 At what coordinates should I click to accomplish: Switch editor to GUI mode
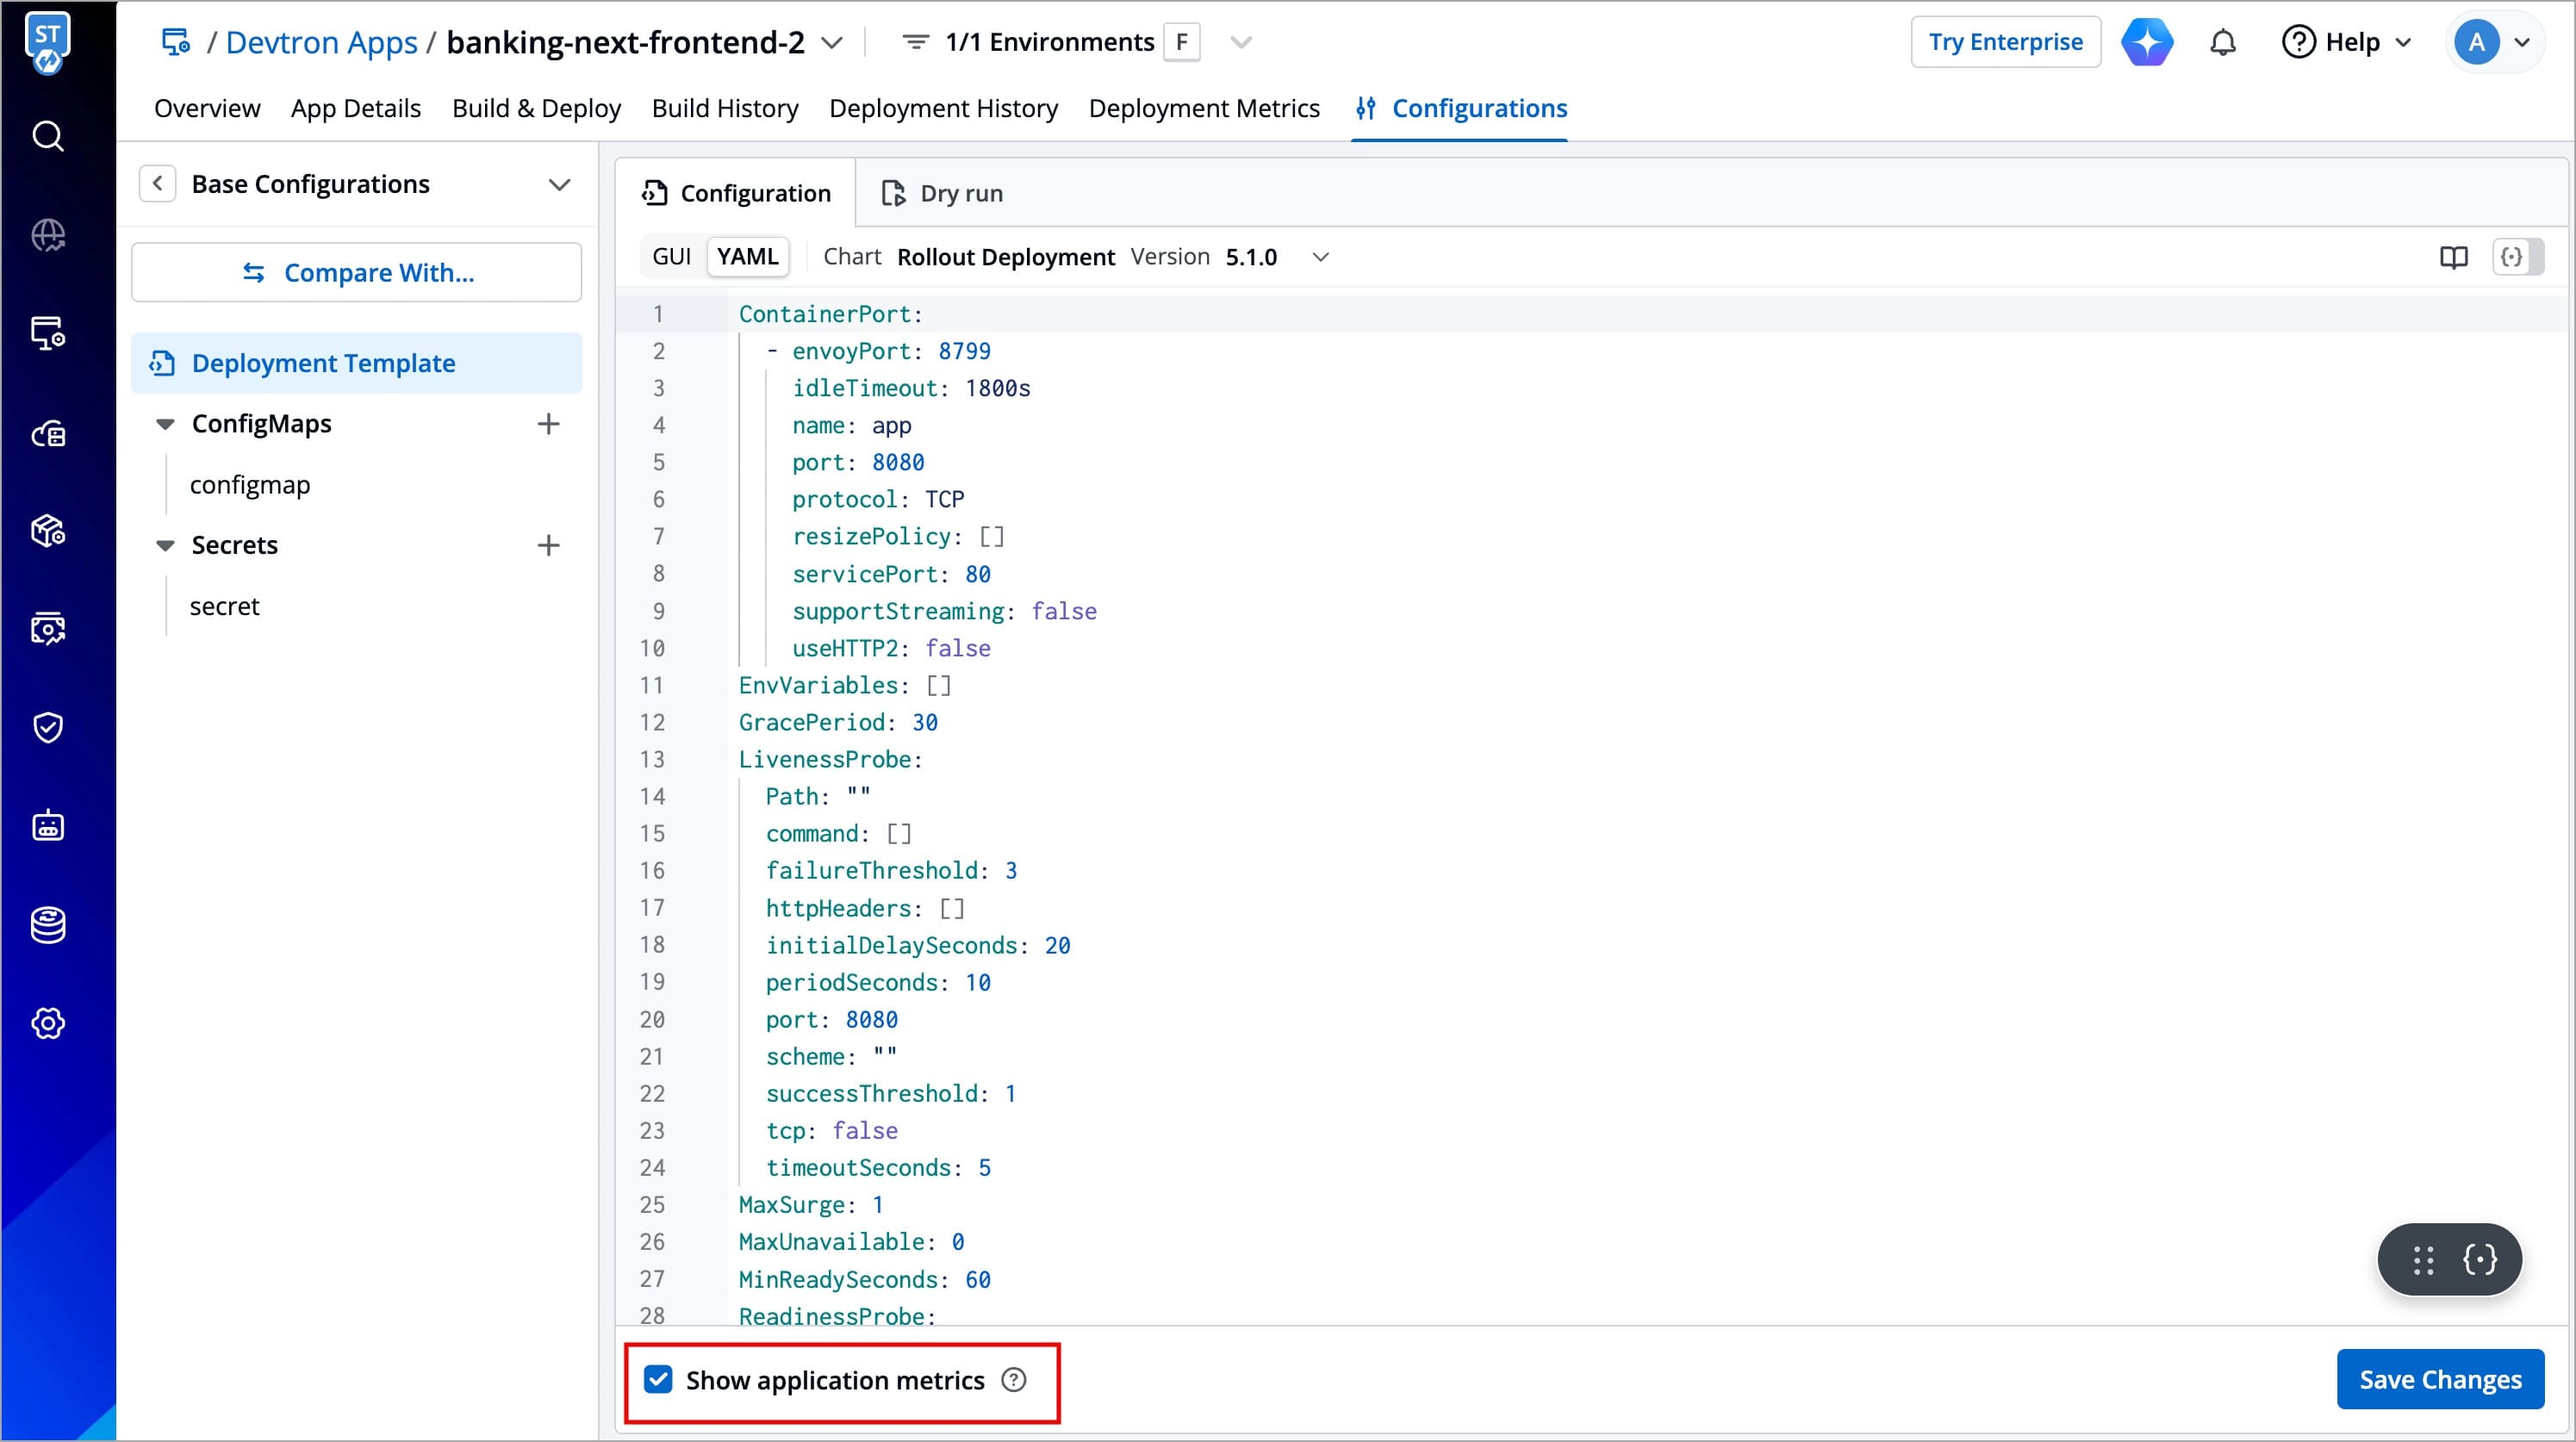click(x=671, y=257)
